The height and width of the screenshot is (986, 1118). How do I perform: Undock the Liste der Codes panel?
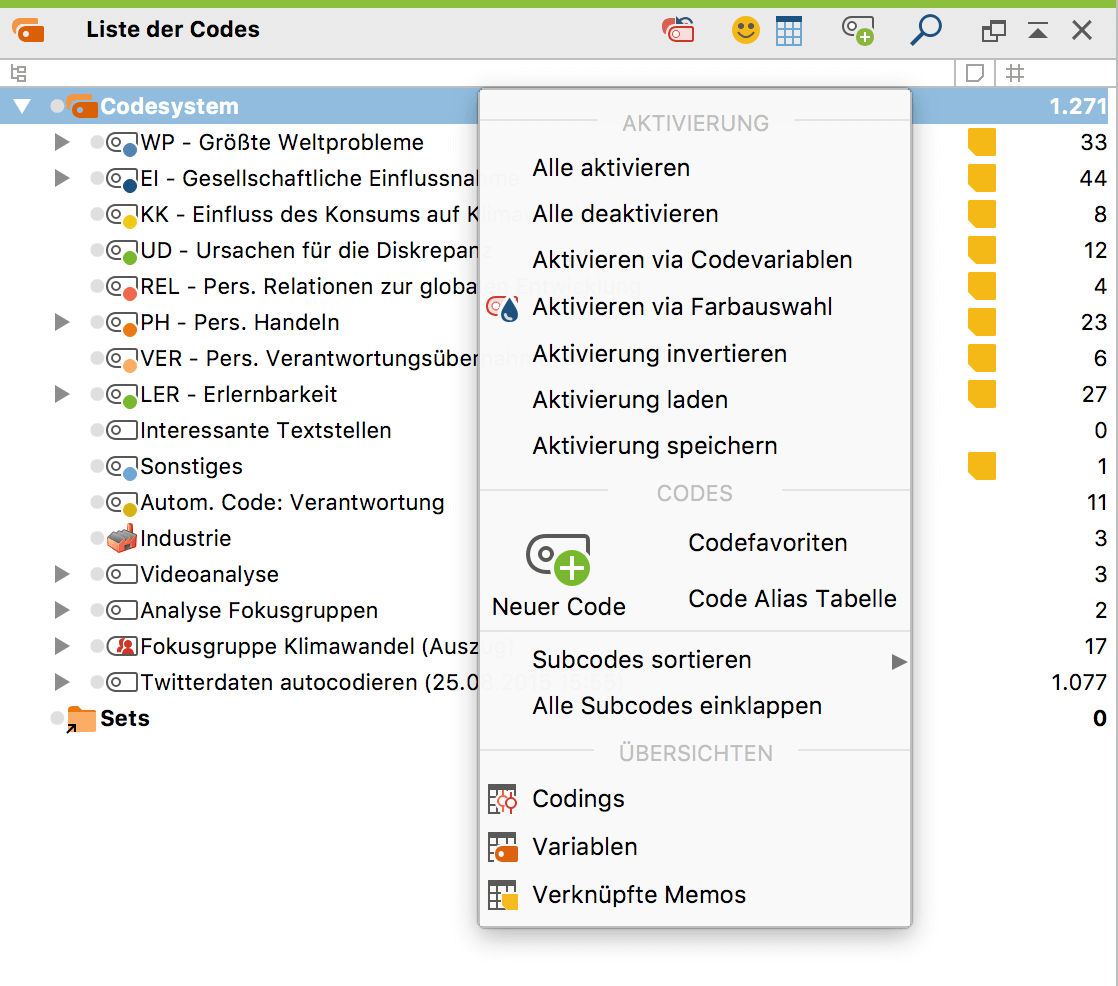993,30
